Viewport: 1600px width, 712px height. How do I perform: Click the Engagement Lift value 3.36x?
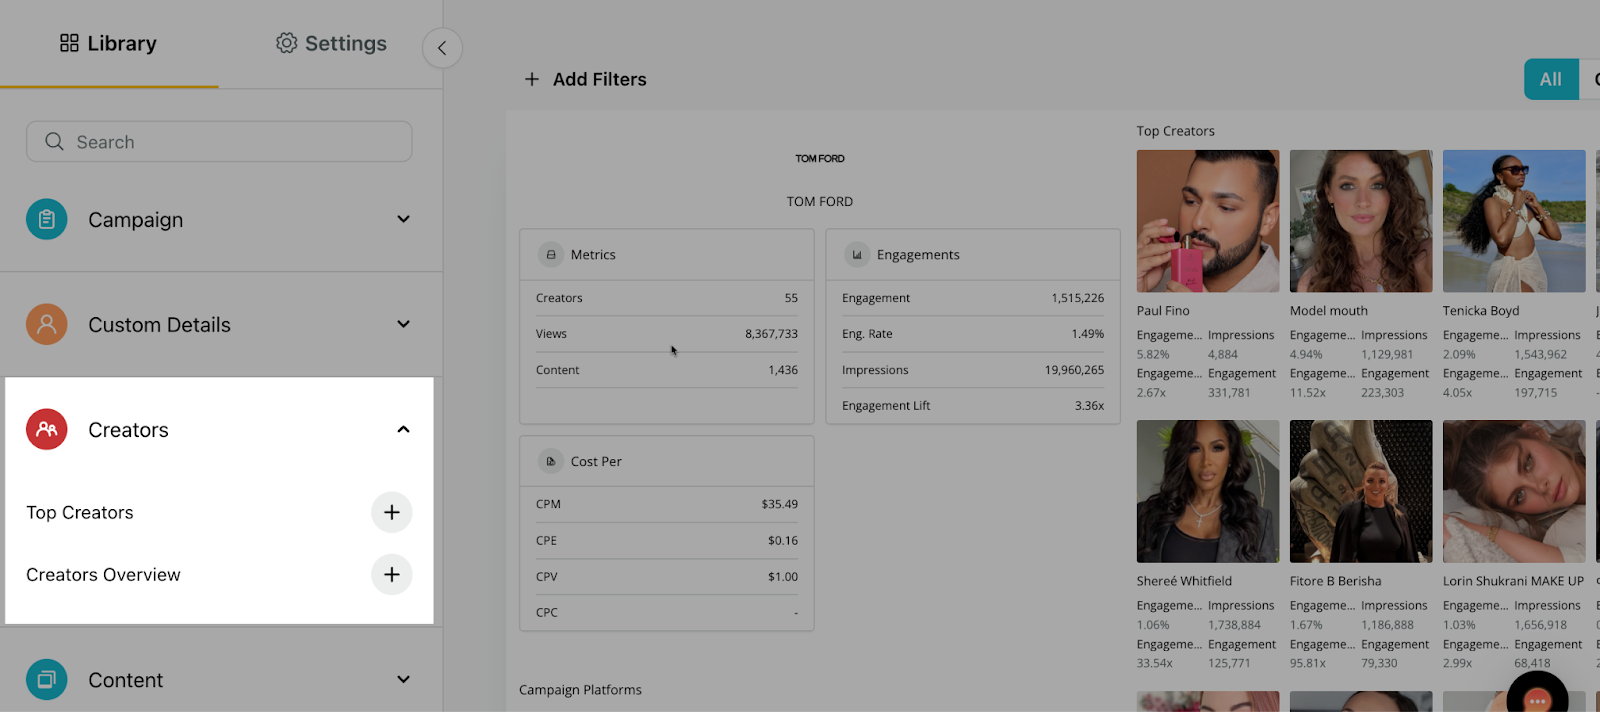tap(1089, 406)
